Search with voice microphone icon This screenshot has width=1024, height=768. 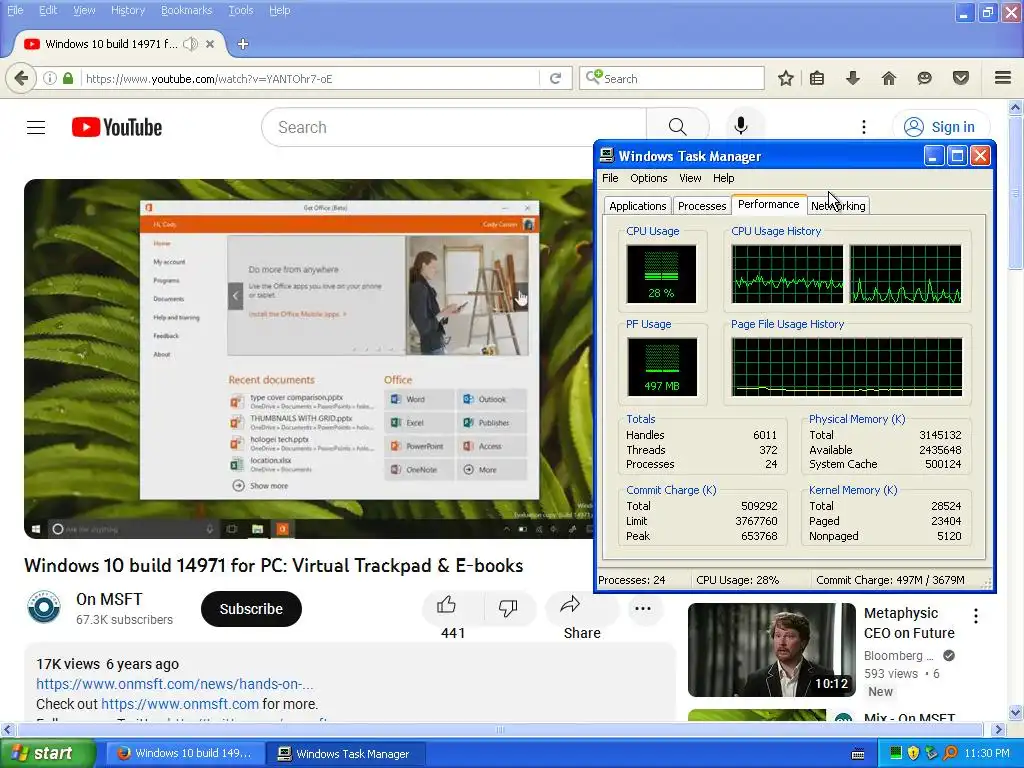pos(741,125)
